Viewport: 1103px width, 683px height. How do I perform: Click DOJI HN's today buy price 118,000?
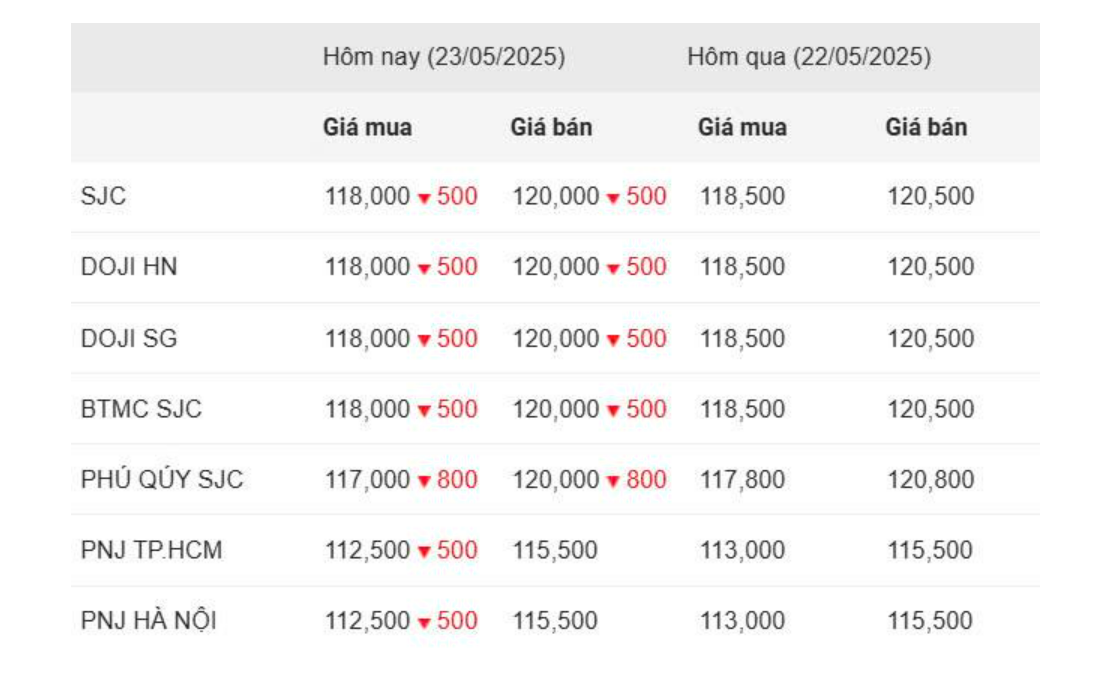367,267
